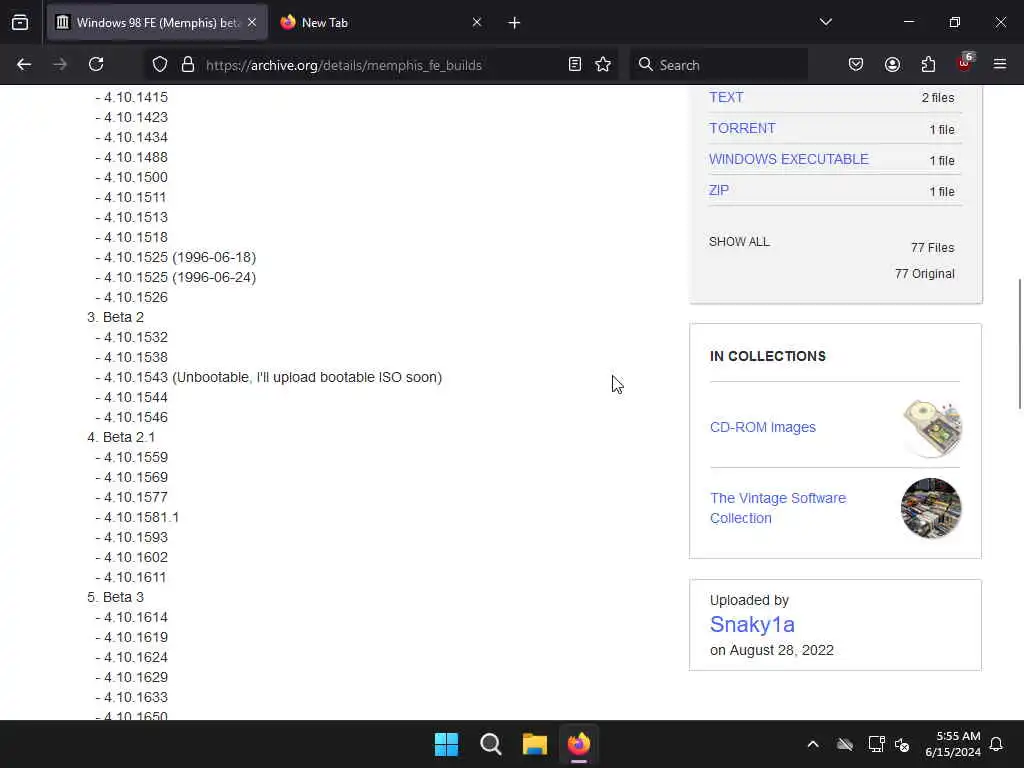Open the Firefox application menu
Image resolution: width=1024 pixels, height=768 pixels.
point(1000,64)
